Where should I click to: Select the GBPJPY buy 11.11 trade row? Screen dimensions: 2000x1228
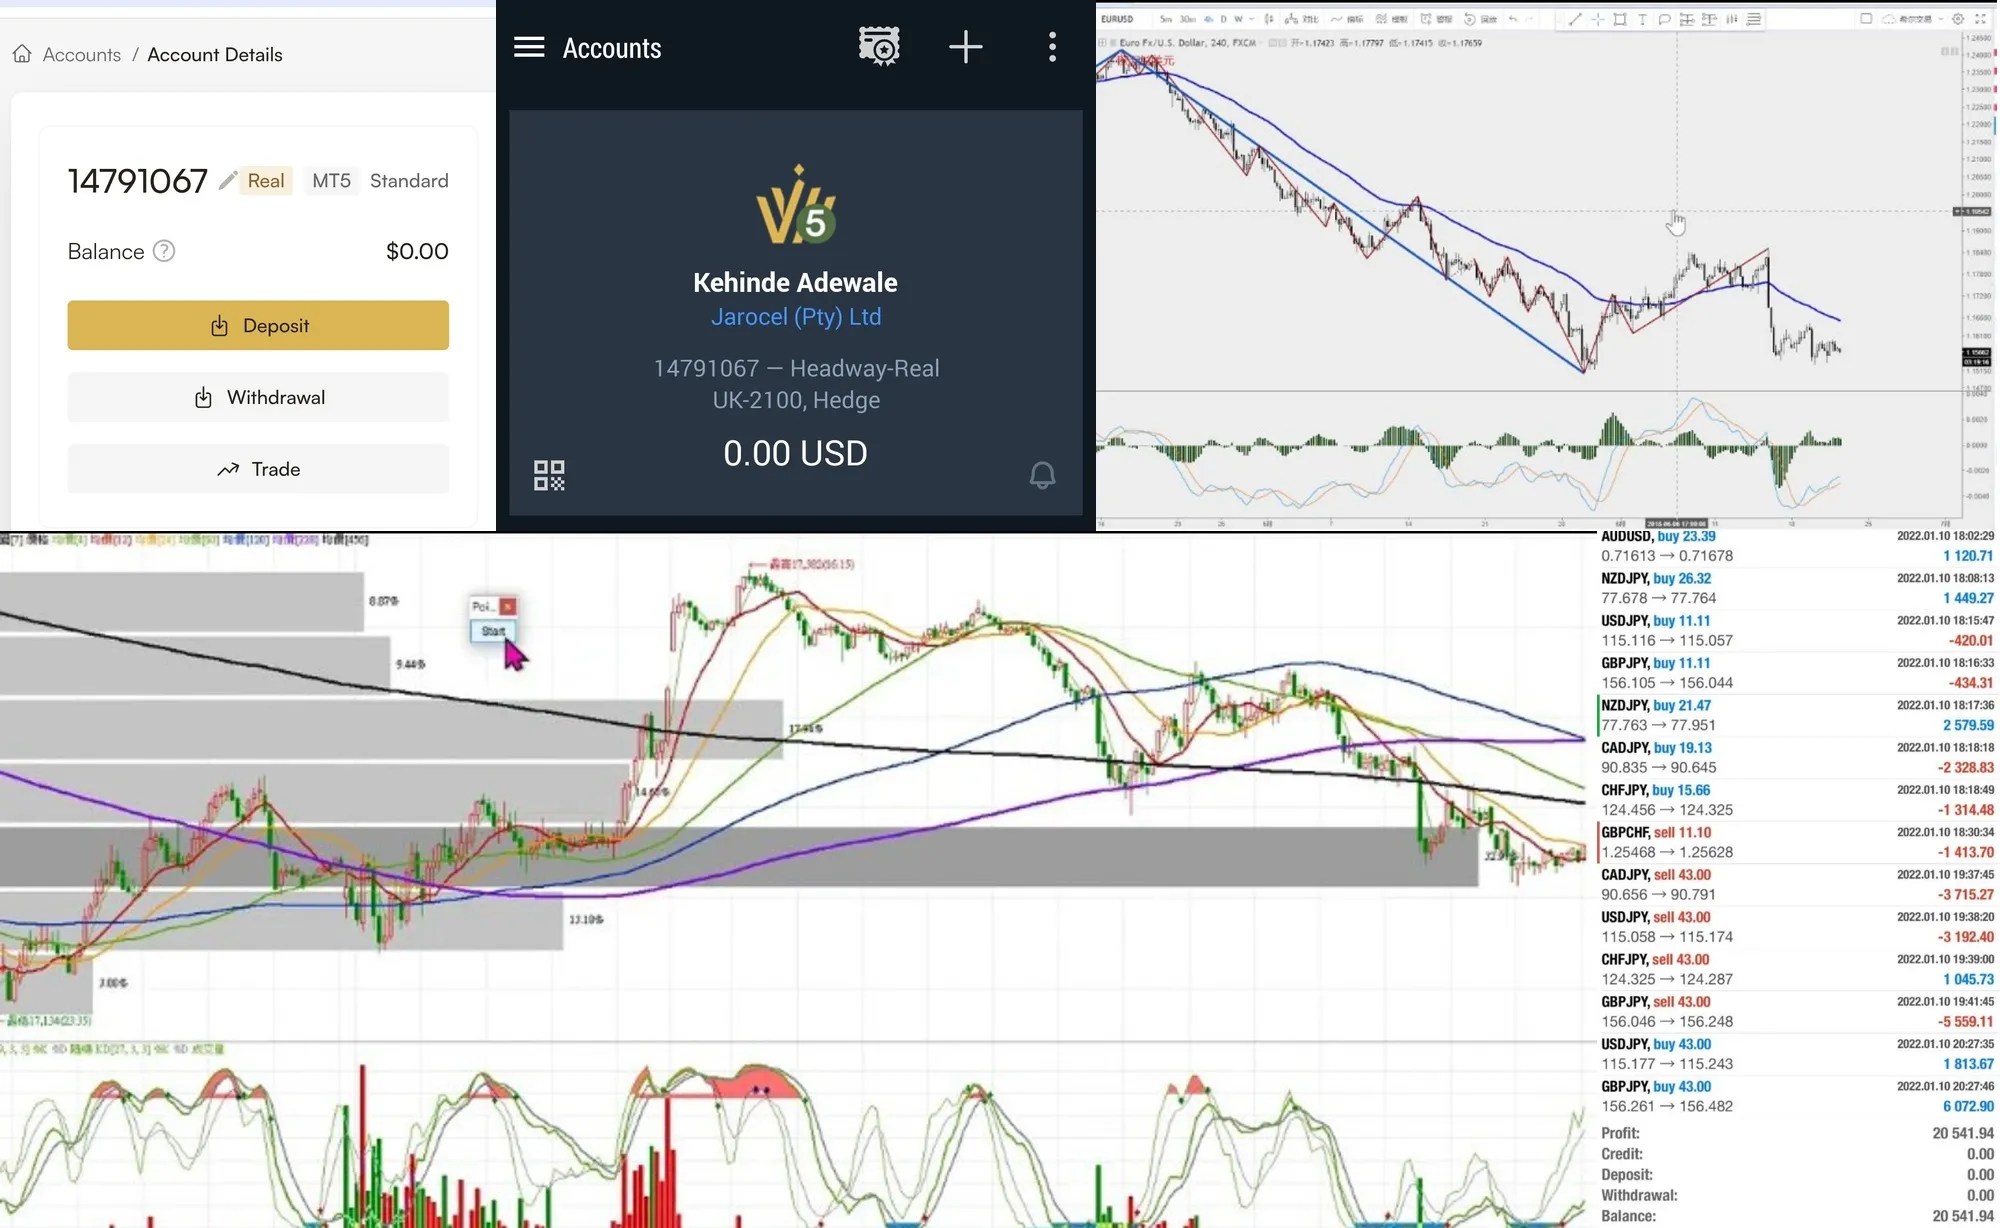tap(1797, 673)
